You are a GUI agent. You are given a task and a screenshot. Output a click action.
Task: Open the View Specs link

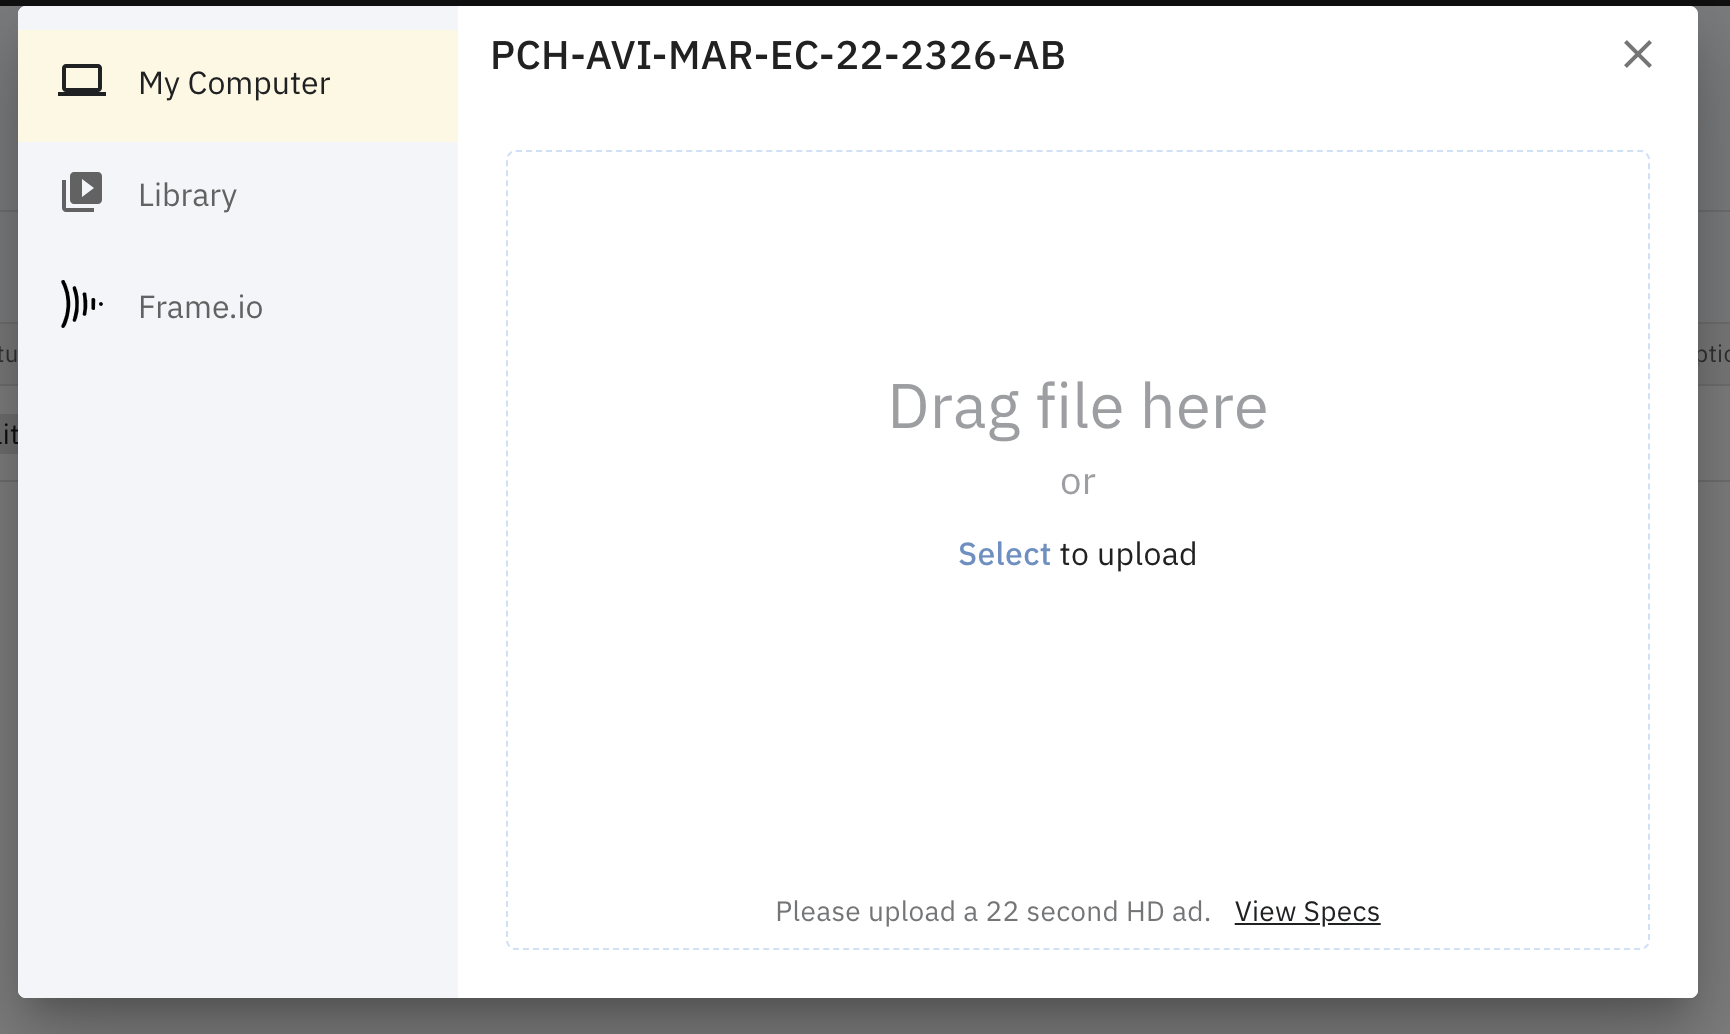(x=1307, y=912)
